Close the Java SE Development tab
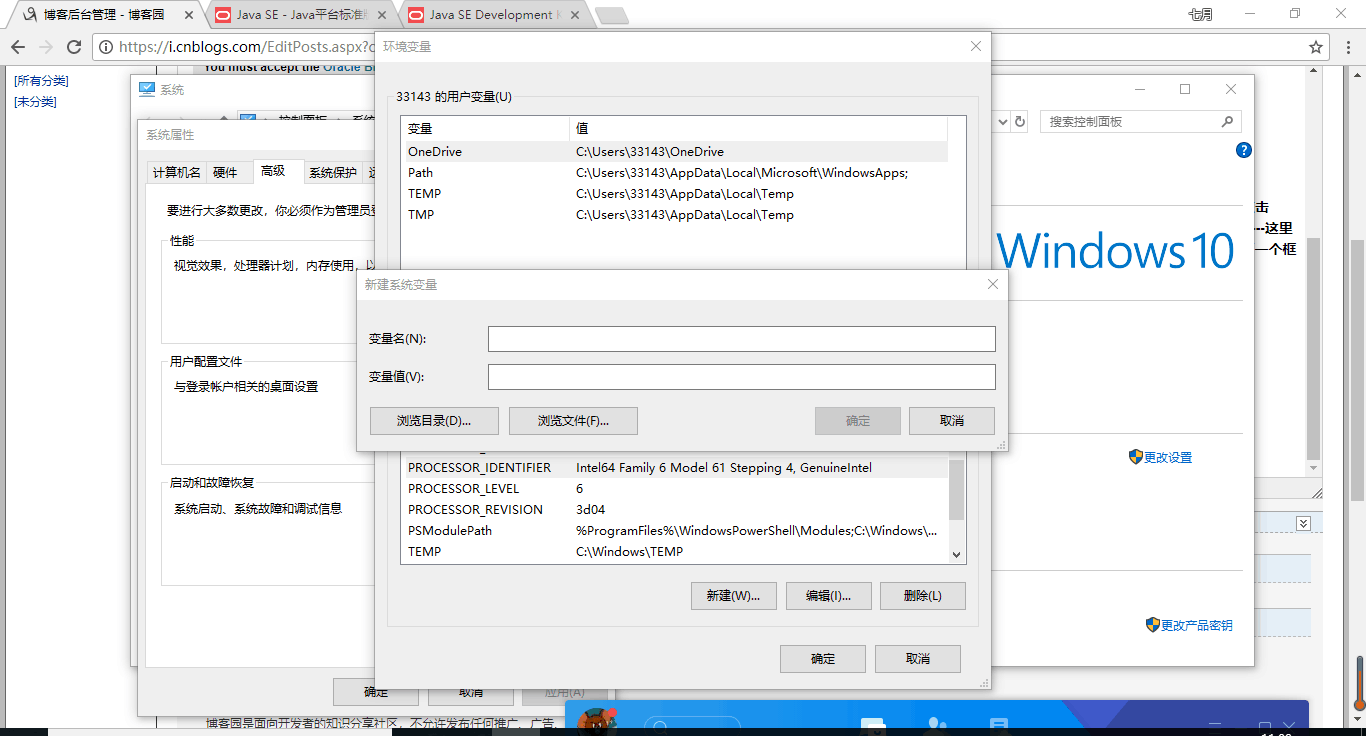The height and width of the screenshot is (736, 1366). (573, 15)
